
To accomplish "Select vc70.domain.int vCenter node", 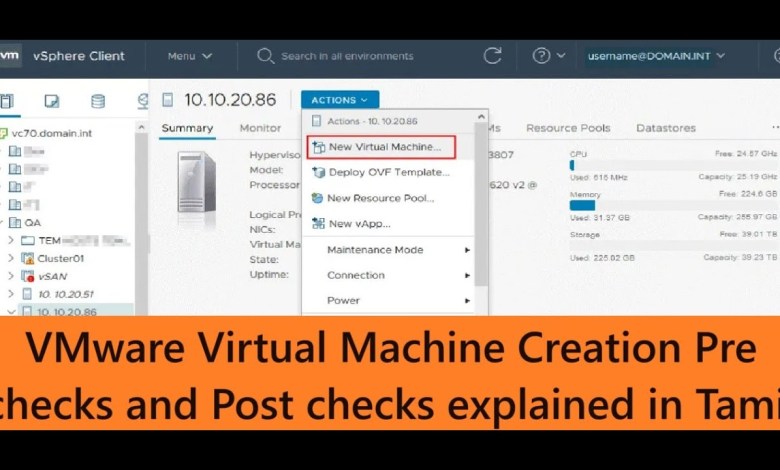I will [x=52, y=133].
